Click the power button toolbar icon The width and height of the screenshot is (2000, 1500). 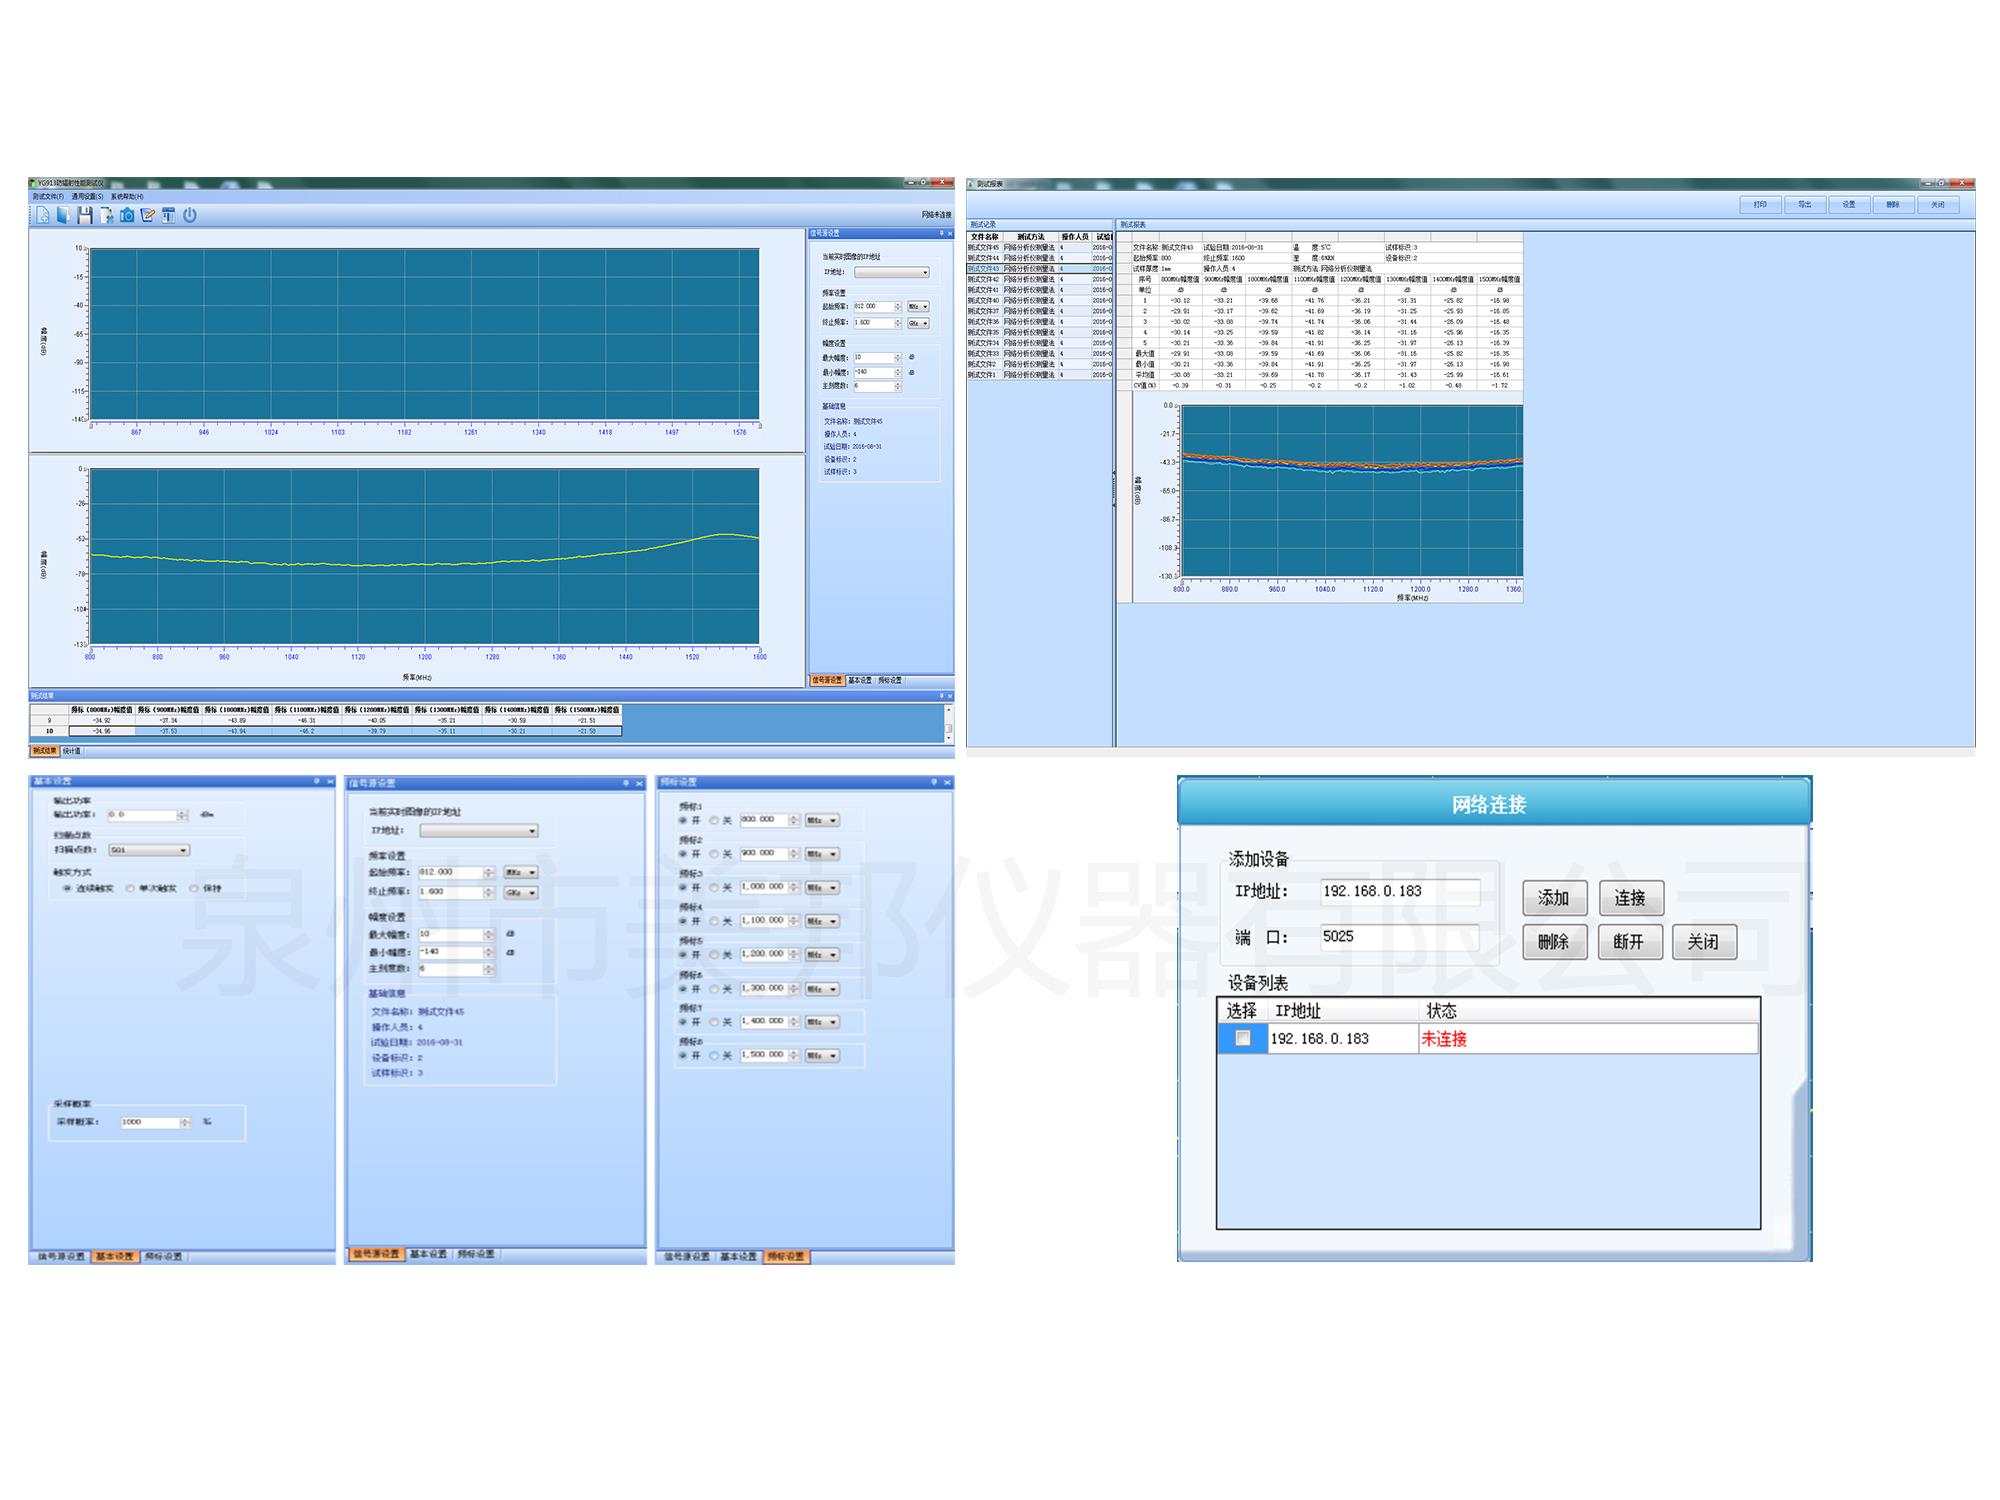tap(190, 215)
